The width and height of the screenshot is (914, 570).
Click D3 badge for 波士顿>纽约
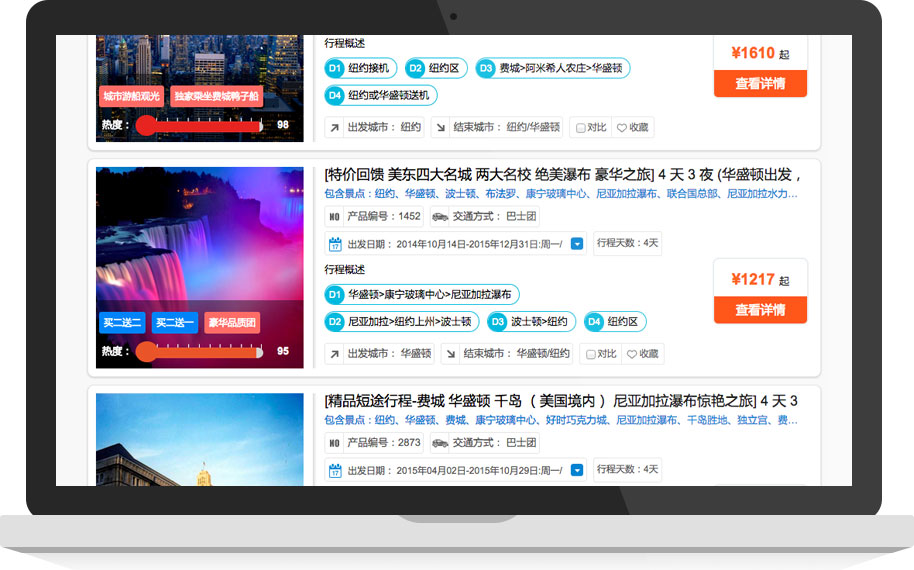pyautogui.click(x=497, y=322)
